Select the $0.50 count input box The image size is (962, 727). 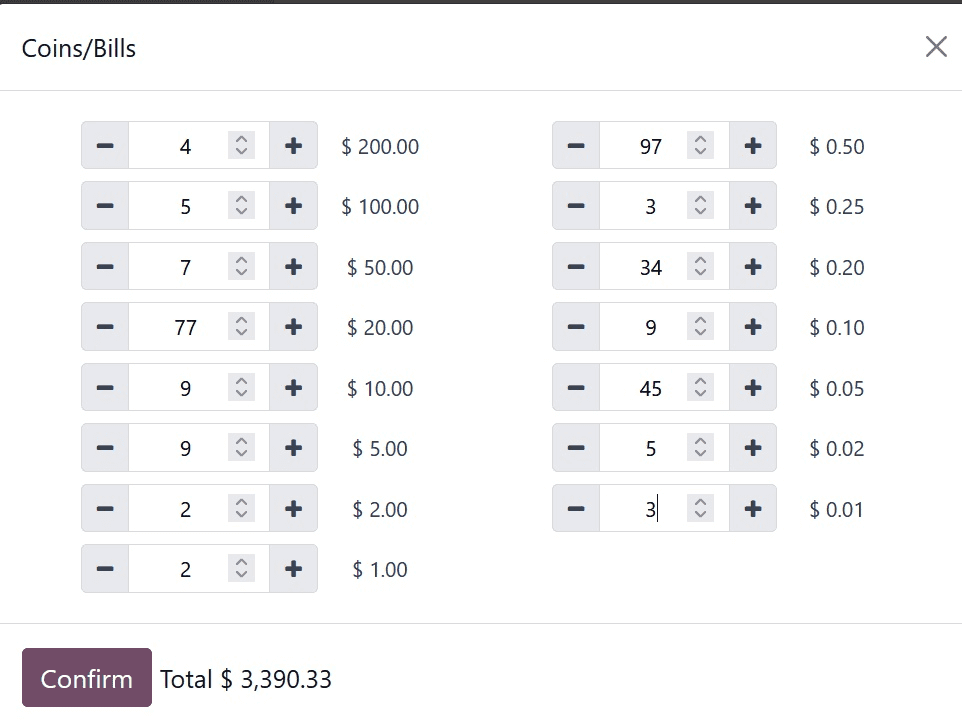(645, 146)
